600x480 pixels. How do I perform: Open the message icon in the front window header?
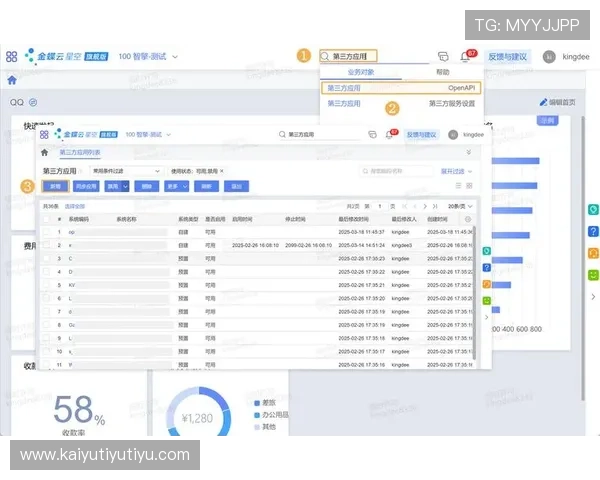click(x=372, y=135)
